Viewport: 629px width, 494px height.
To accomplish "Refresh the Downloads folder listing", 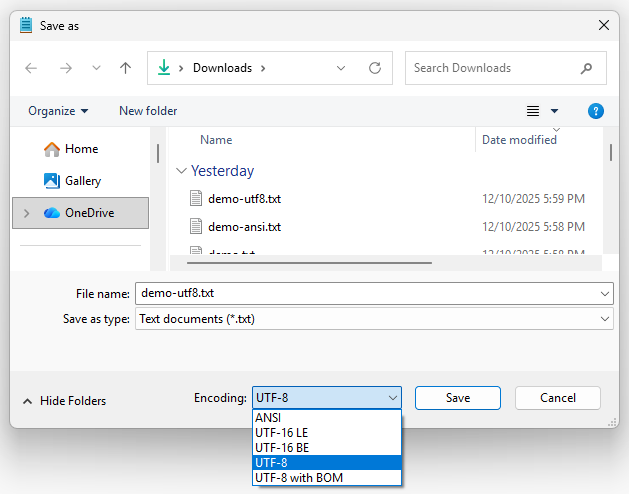I will [375, 68].
